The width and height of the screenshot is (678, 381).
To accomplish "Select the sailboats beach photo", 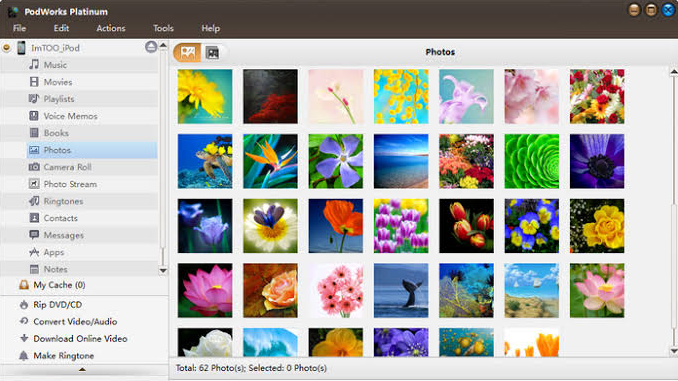I will coord(531,291).
